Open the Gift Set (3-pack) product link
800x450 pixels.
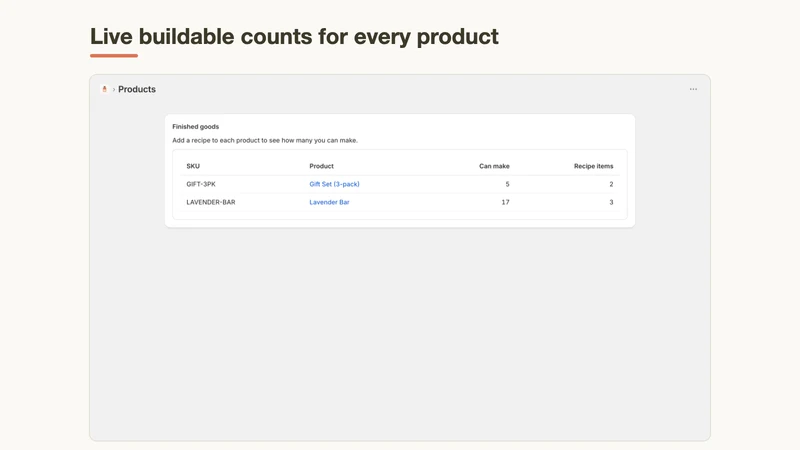(334, 184)
